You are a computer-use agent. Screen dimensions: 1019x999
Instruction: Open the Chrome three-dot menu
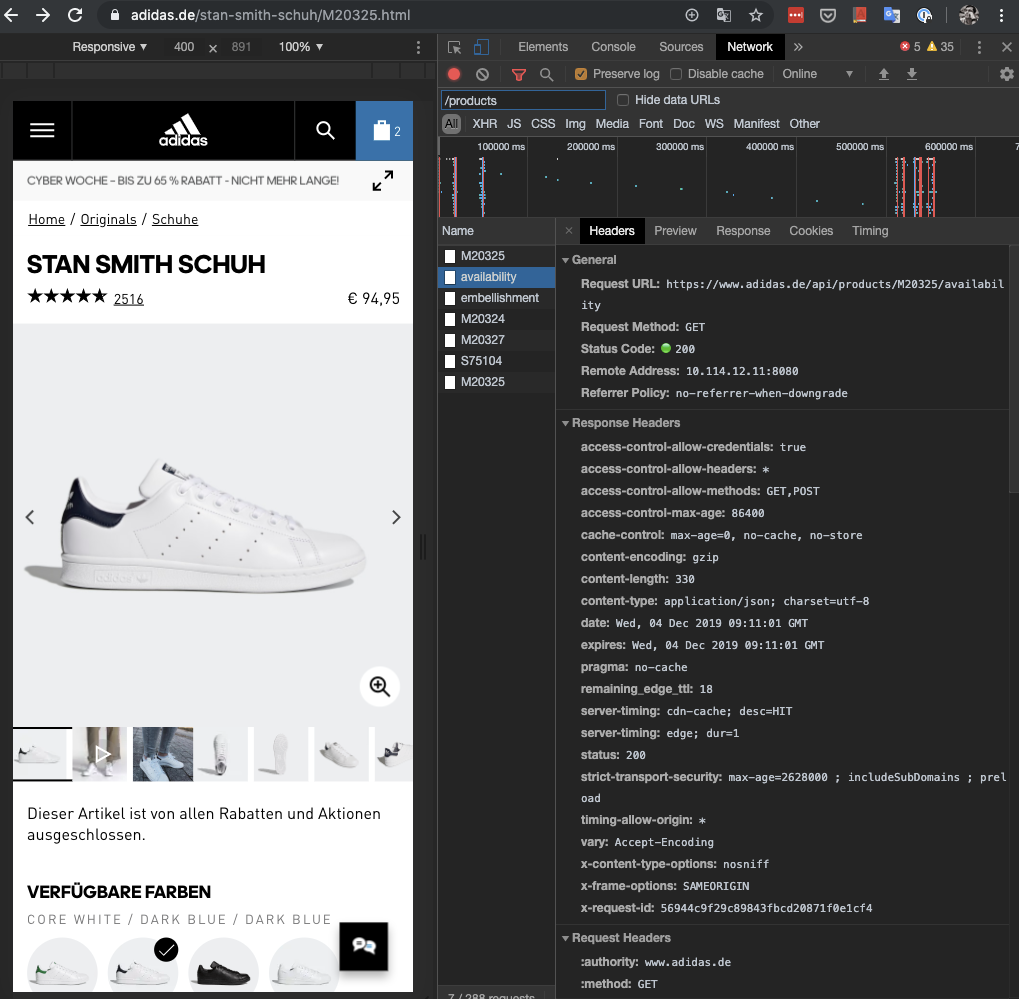(1001, 15)
